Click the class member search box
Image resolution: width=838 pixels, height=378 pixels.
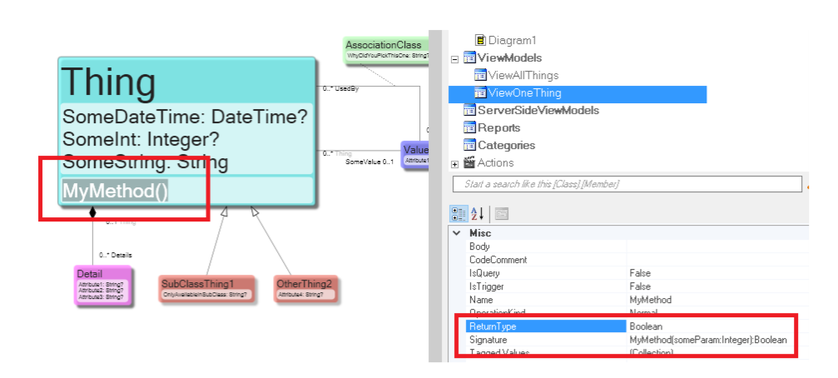(627, 184)
